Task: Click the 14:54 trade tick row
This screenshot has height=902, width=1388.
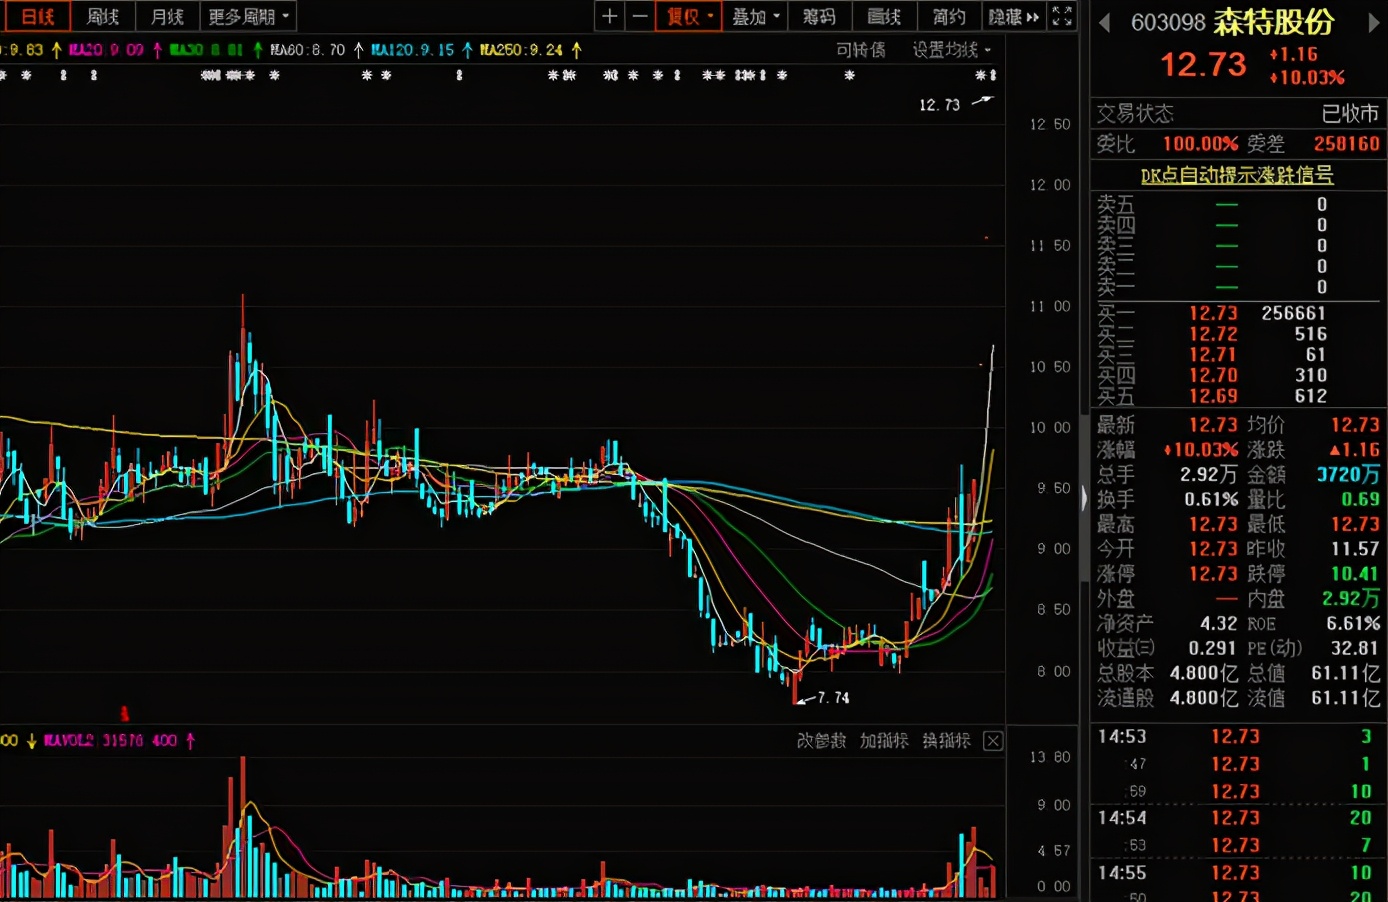Action: point(1237,818)
